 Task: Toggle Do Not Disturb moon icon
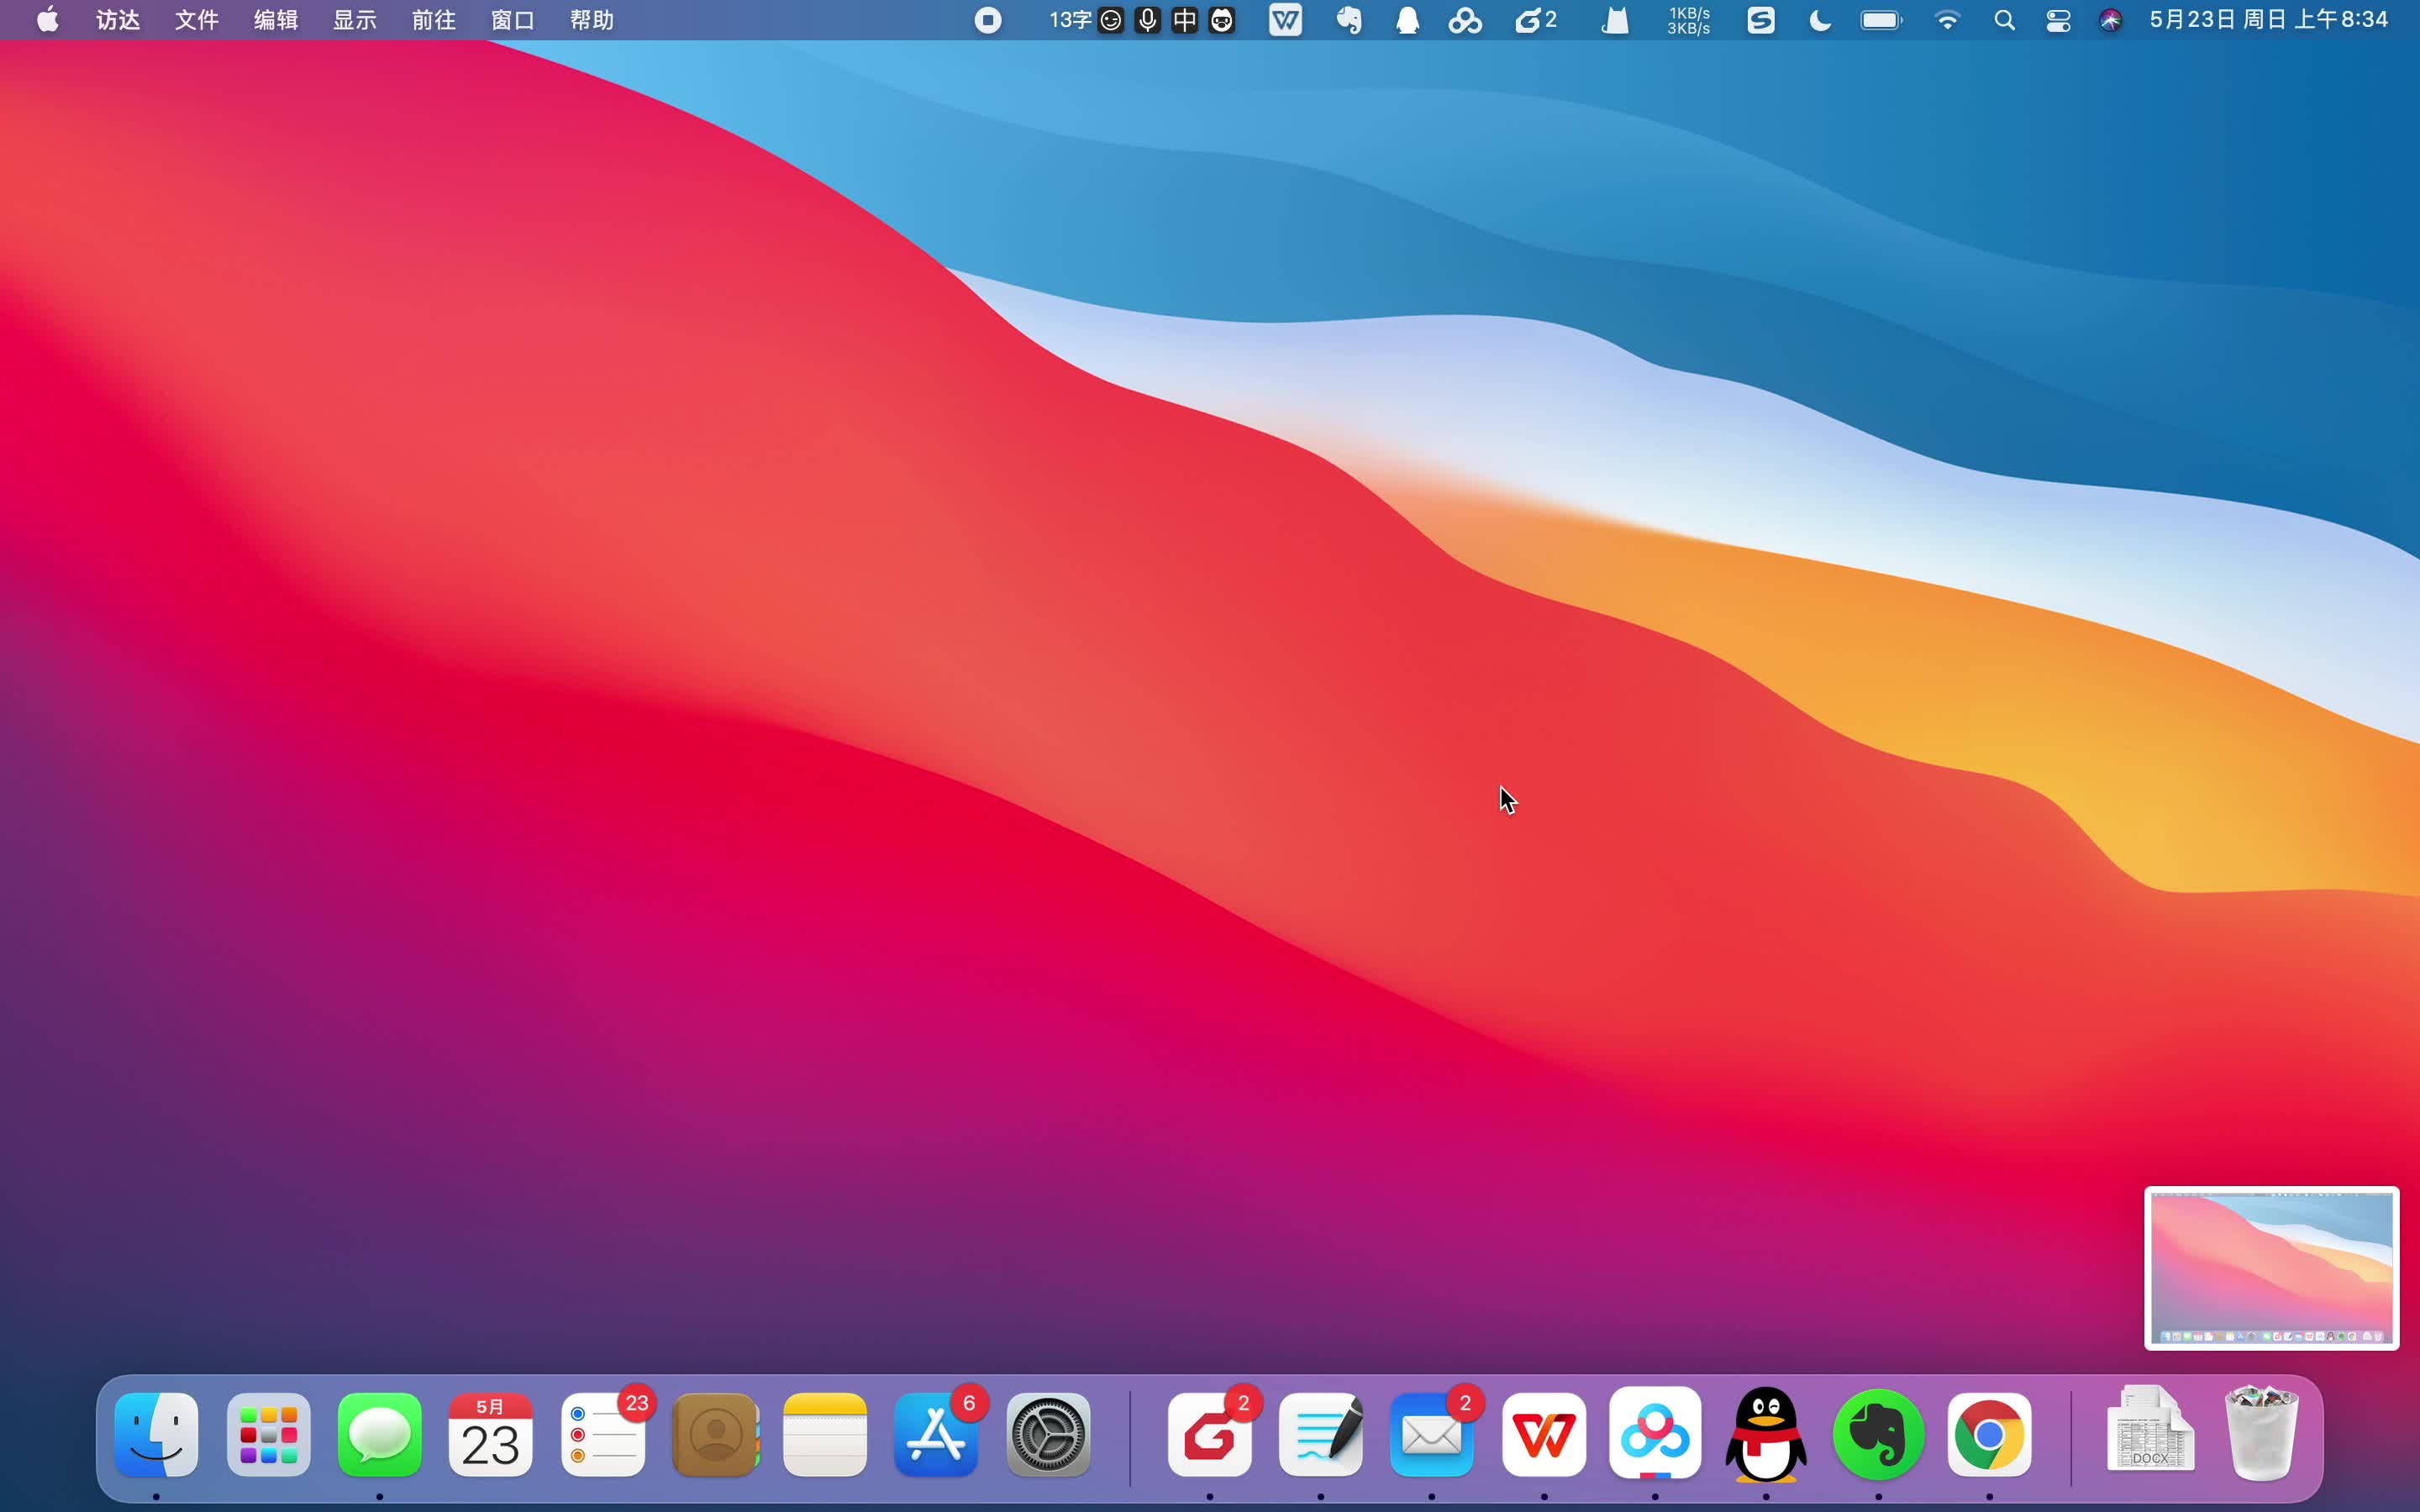pyautogui.click(x=1820, y=20)
